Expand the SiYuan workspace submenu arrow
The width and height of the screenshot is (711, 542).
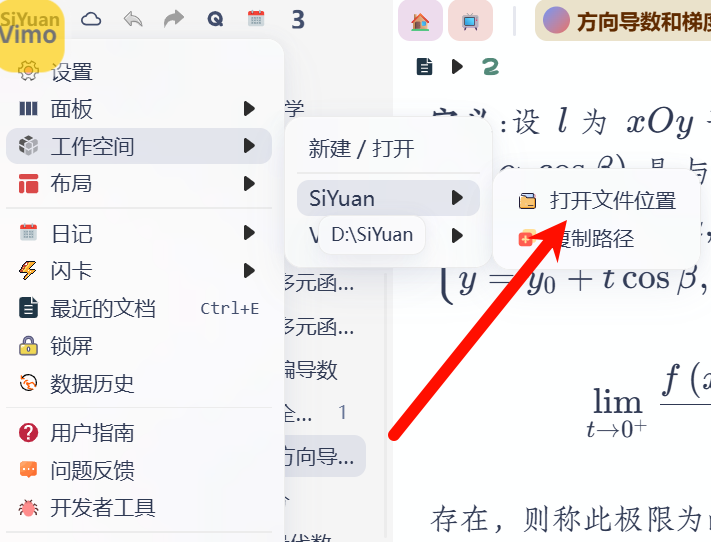[457, 198]
